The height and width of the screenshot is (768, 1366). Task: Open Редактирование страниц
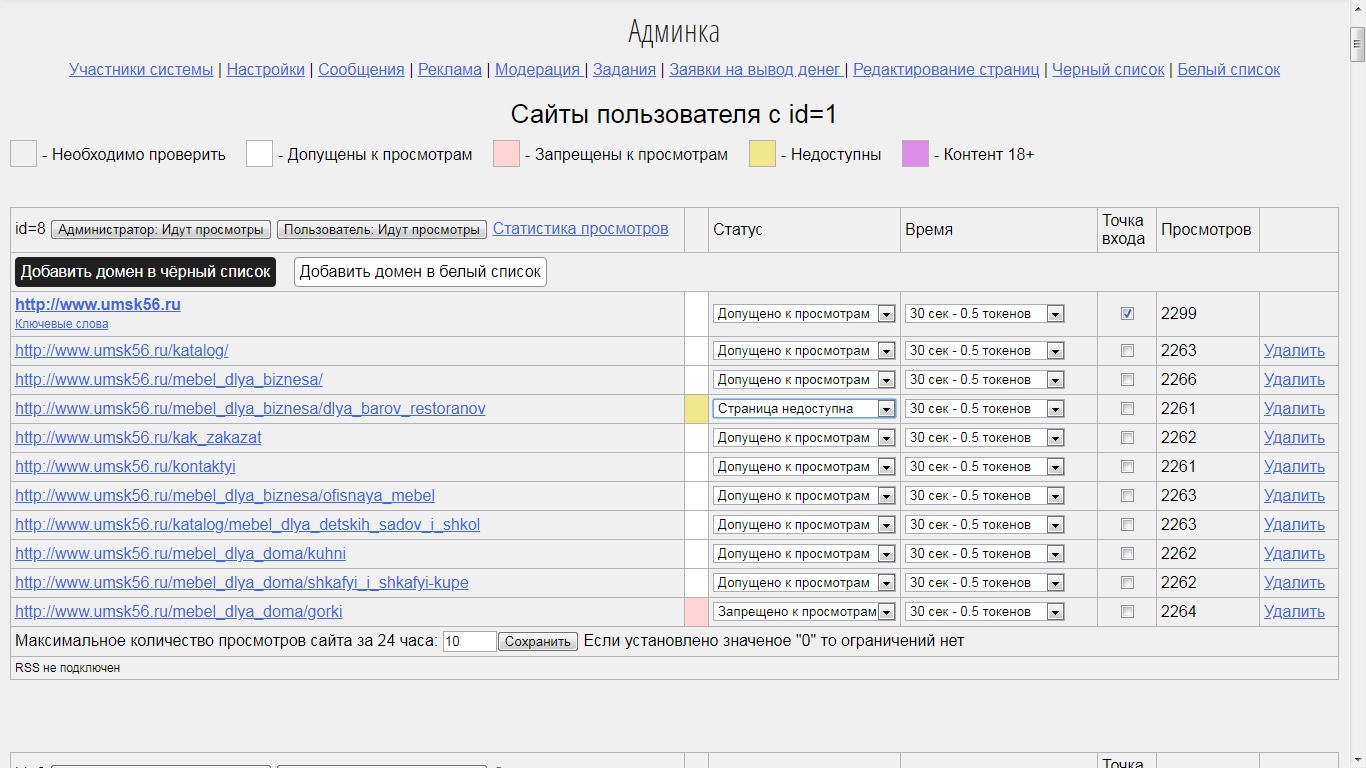point(946,69)
